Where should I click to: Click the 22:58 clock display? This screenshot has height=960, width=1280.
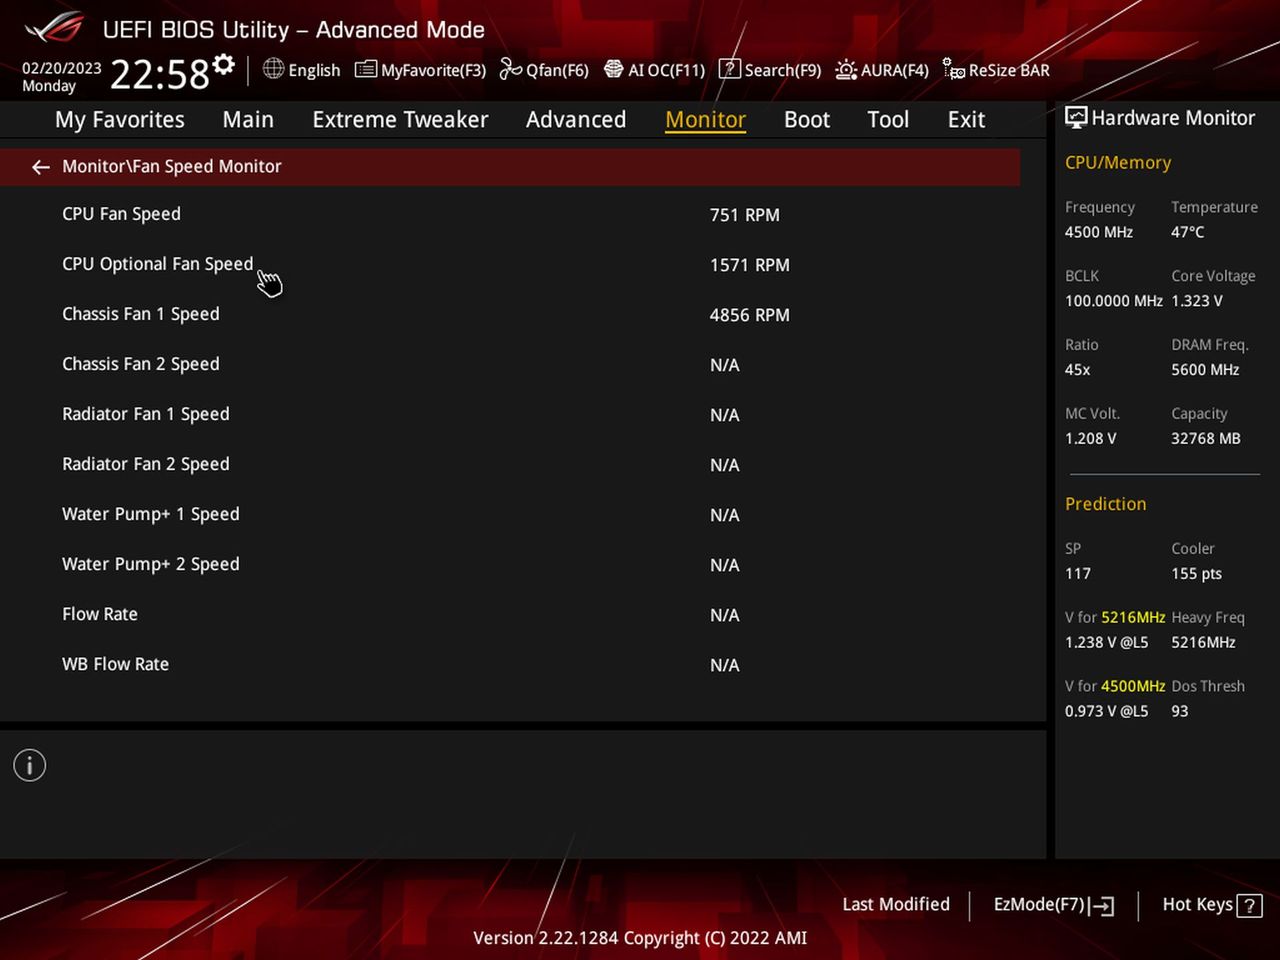tap(159, 74)
